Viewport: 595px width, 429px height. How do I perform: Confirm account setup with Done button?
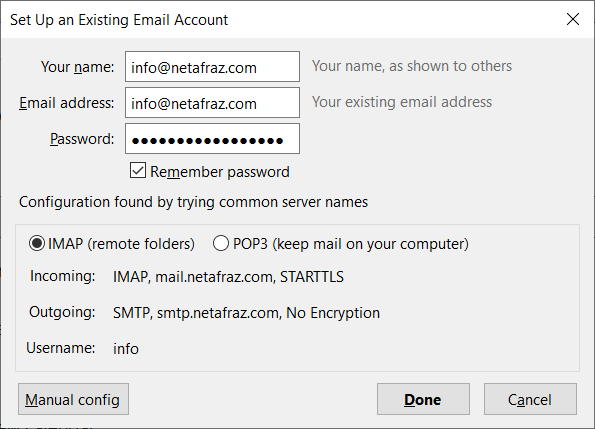pyautogui.click(x=423, y=399)
